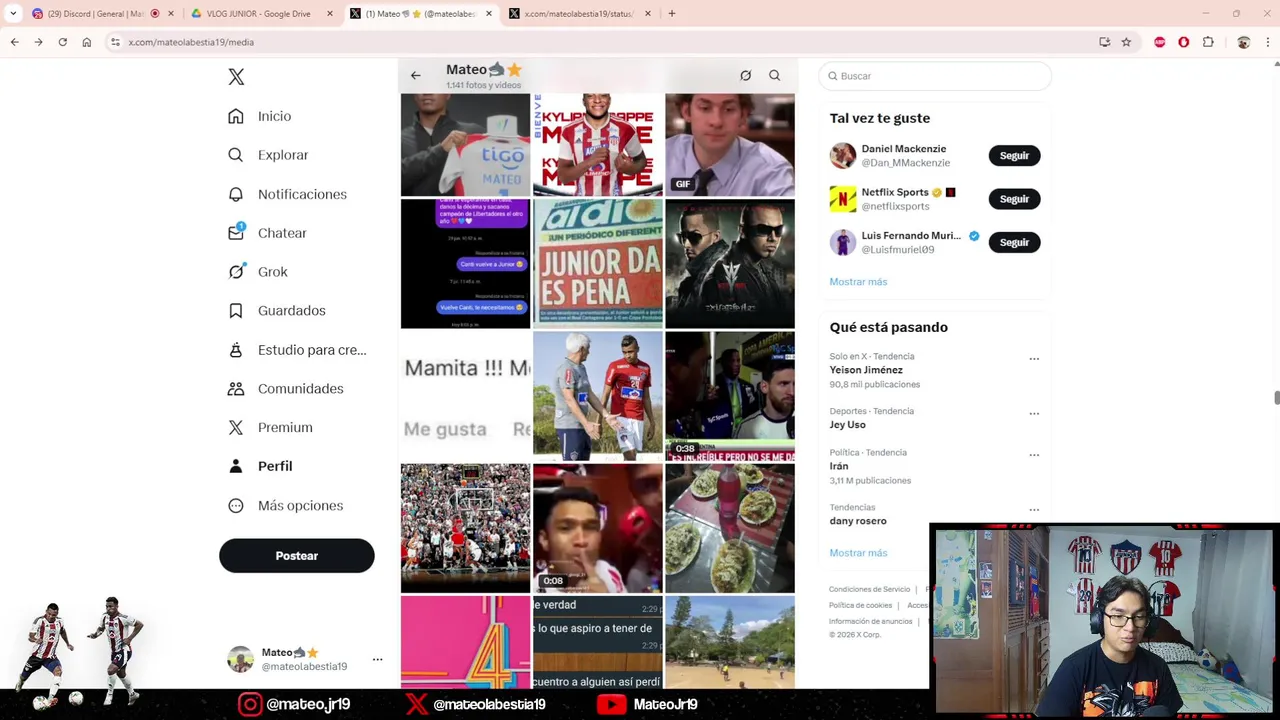Click Mostrar más under Tal vez te guste
Viewport: 1280px width, 720px height.
(x=858, y=282)
